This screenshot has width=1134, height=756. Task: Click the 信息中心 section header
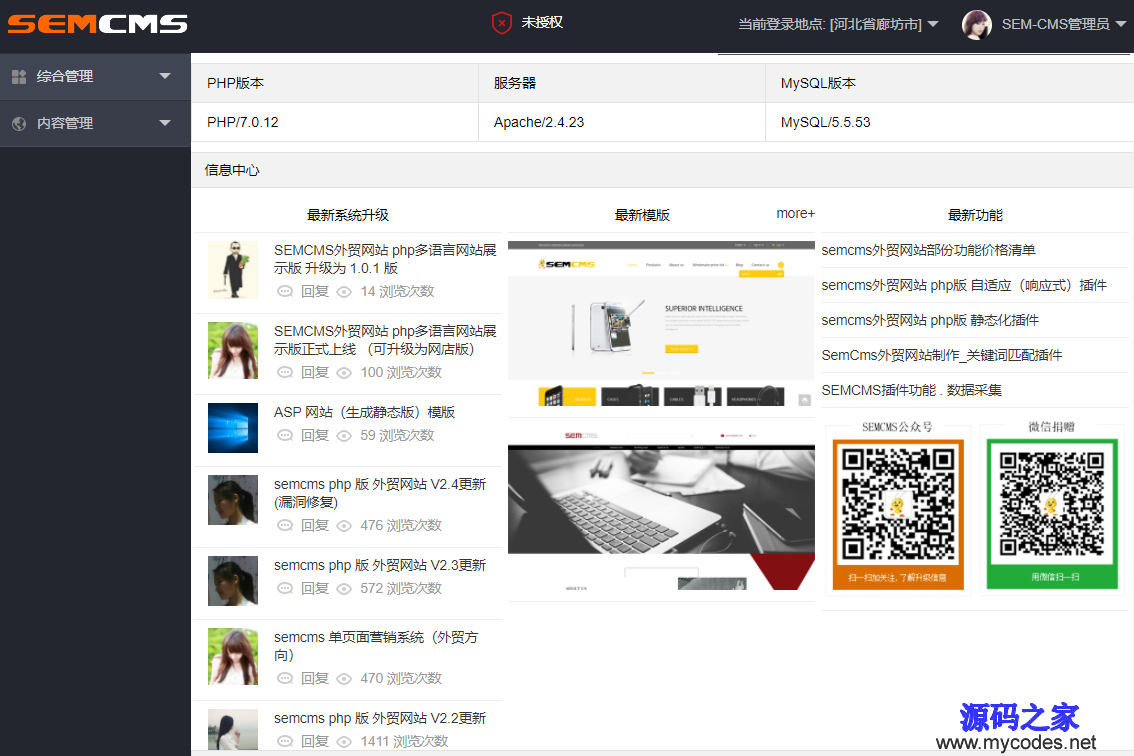[x=232, y=170]
